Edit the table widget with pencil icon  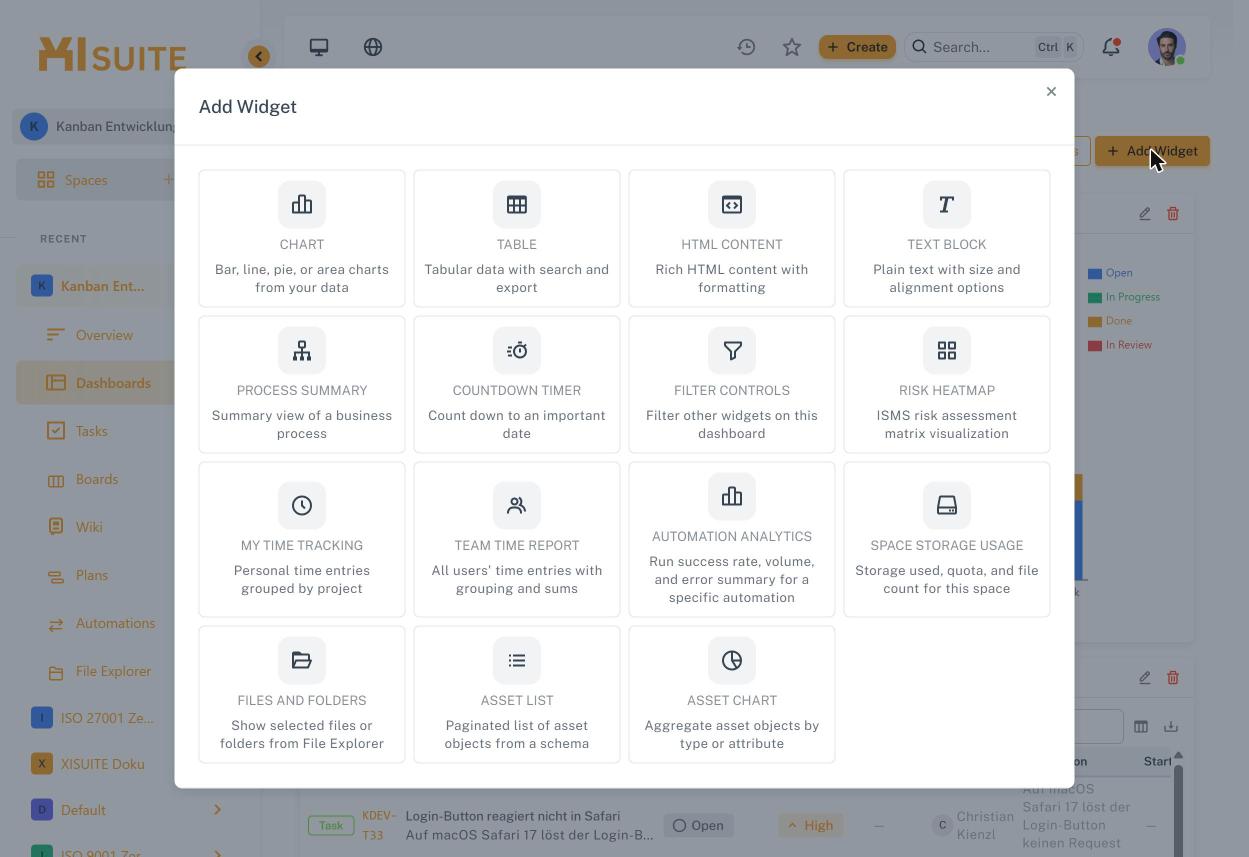(1145, 677)
